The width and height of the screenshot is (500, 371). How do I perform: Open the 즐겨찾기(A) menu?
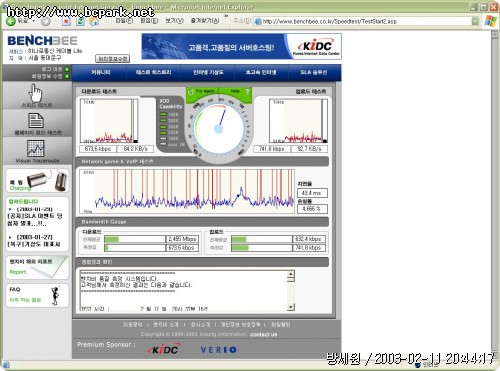[205, 21]
